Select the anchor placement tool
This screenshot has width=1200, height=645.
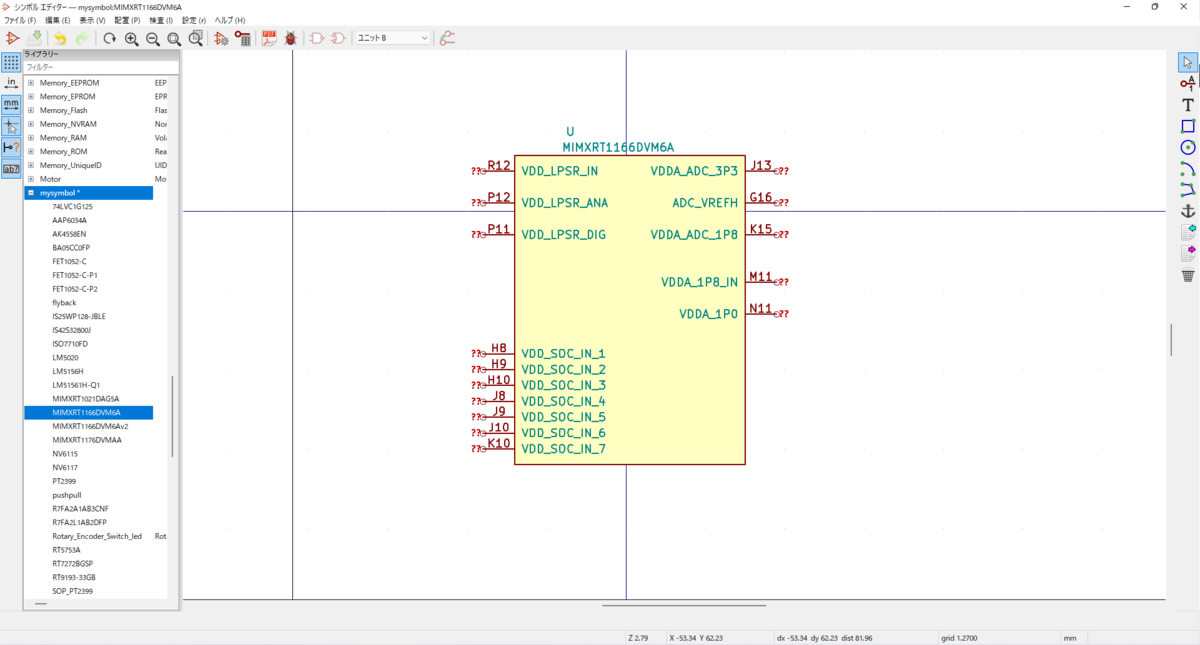(x=1188, y=211)
